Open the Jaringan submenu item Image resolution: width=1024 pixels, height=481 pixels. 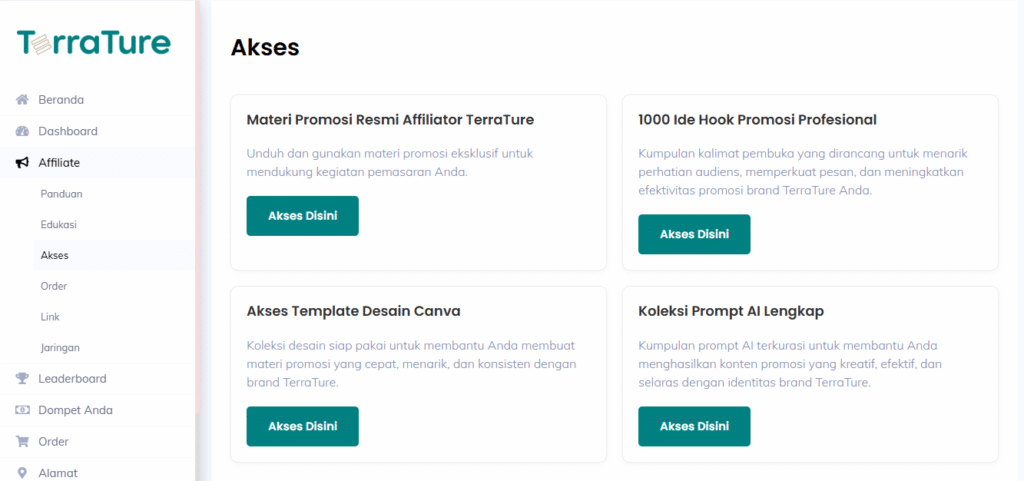(x=60, y=347)
